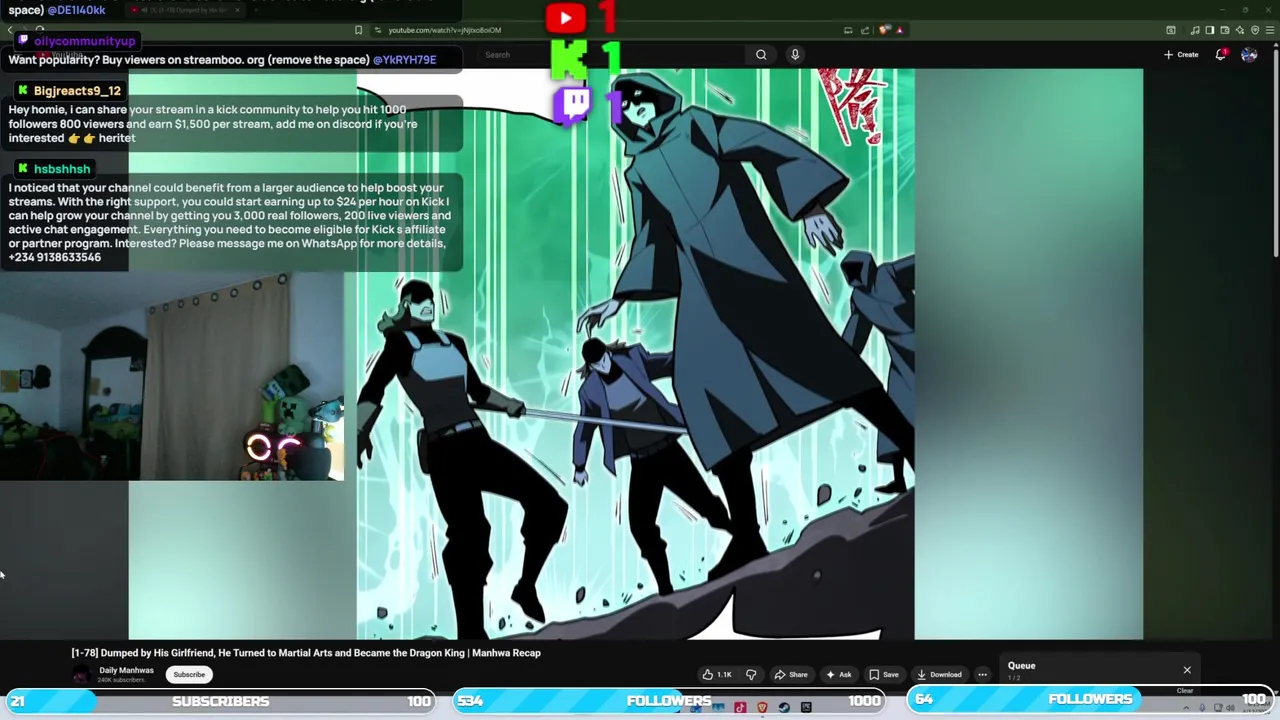
Task: Subscribe to Daily Manhwas channel
Action: (x=189, y=674)
